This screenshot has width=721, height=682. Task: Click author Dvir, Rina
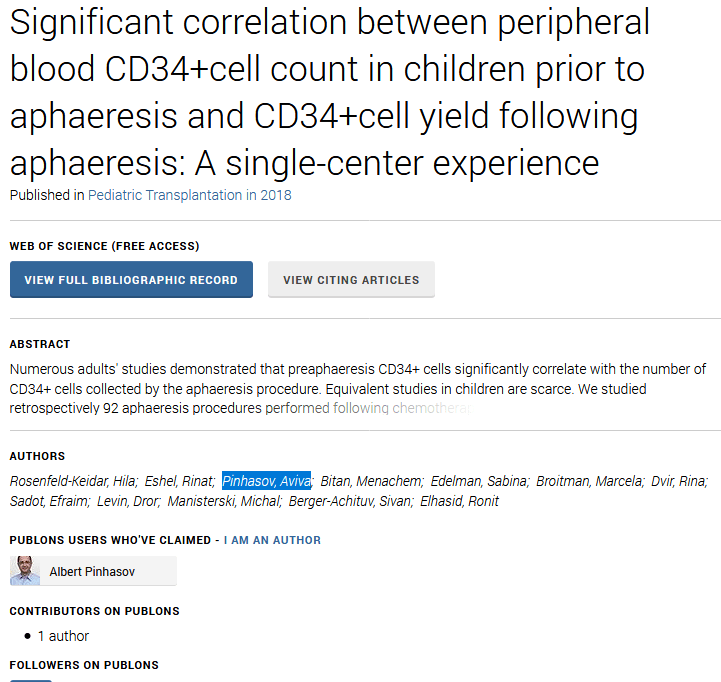[x=679, y=481]
